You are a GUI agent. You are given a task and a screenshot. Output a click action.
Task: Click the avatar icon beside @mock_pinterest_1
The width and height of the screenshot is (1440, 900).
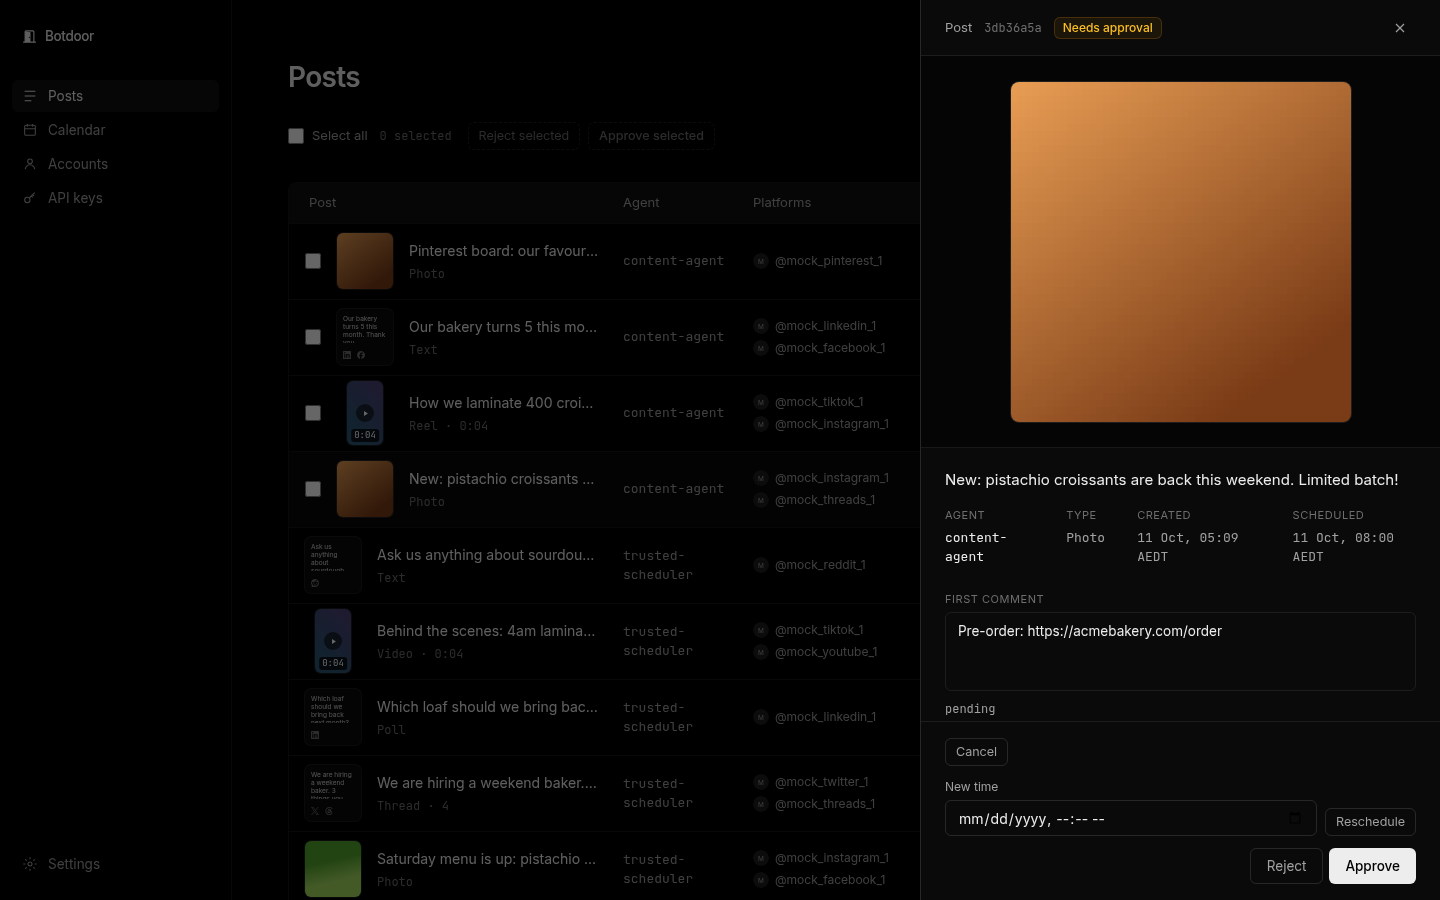click(761, 261)
